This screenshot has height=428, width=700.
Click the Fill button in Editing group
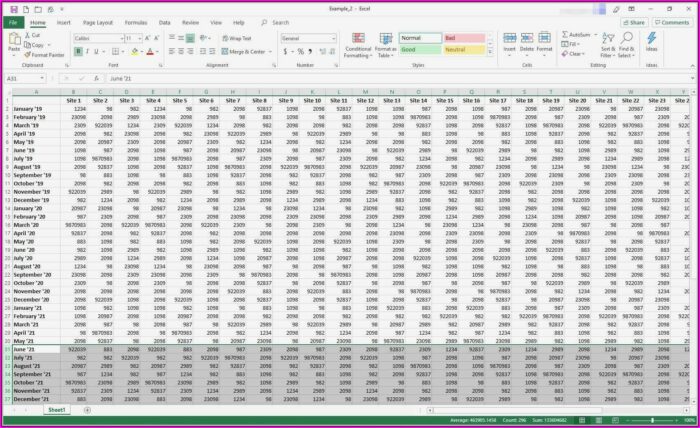(570, 44)
